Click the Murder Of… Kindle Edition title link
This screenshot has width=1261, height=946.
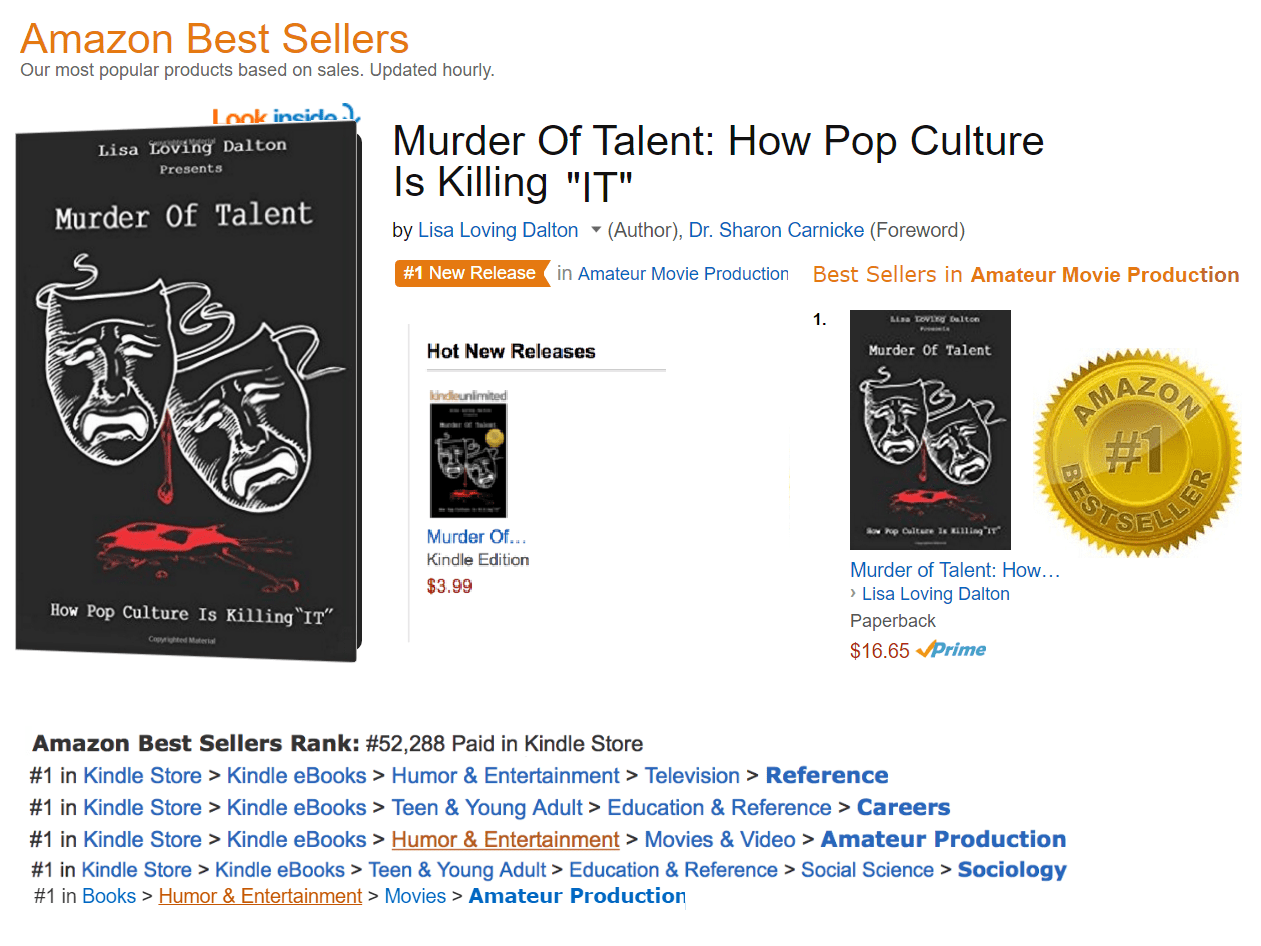click(476, 537)
